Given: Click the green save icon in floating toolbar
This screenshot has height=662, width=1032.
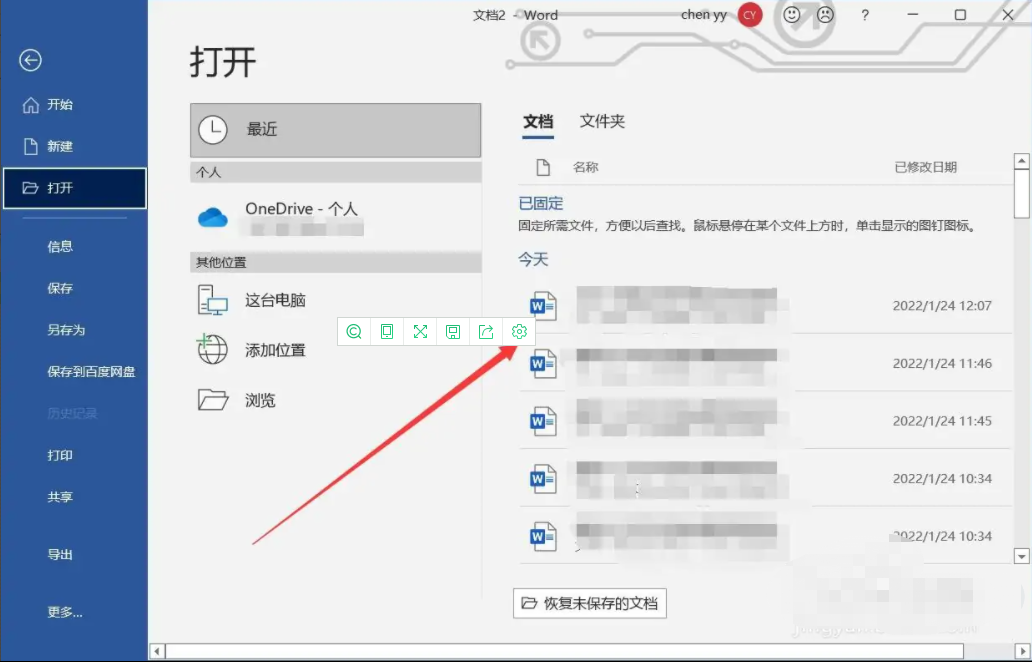Looking at the screenshot, I should (453, 331).
